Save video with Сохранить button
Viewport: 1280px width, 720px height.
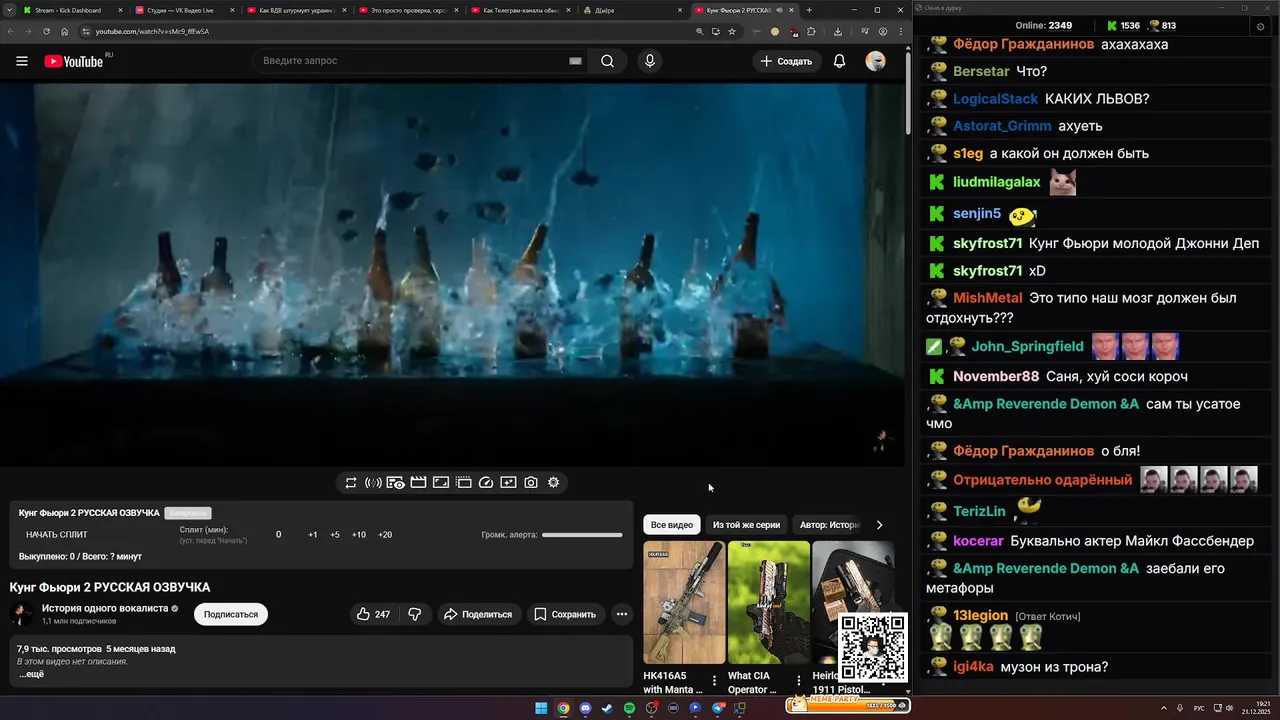[x=565, y=614]
